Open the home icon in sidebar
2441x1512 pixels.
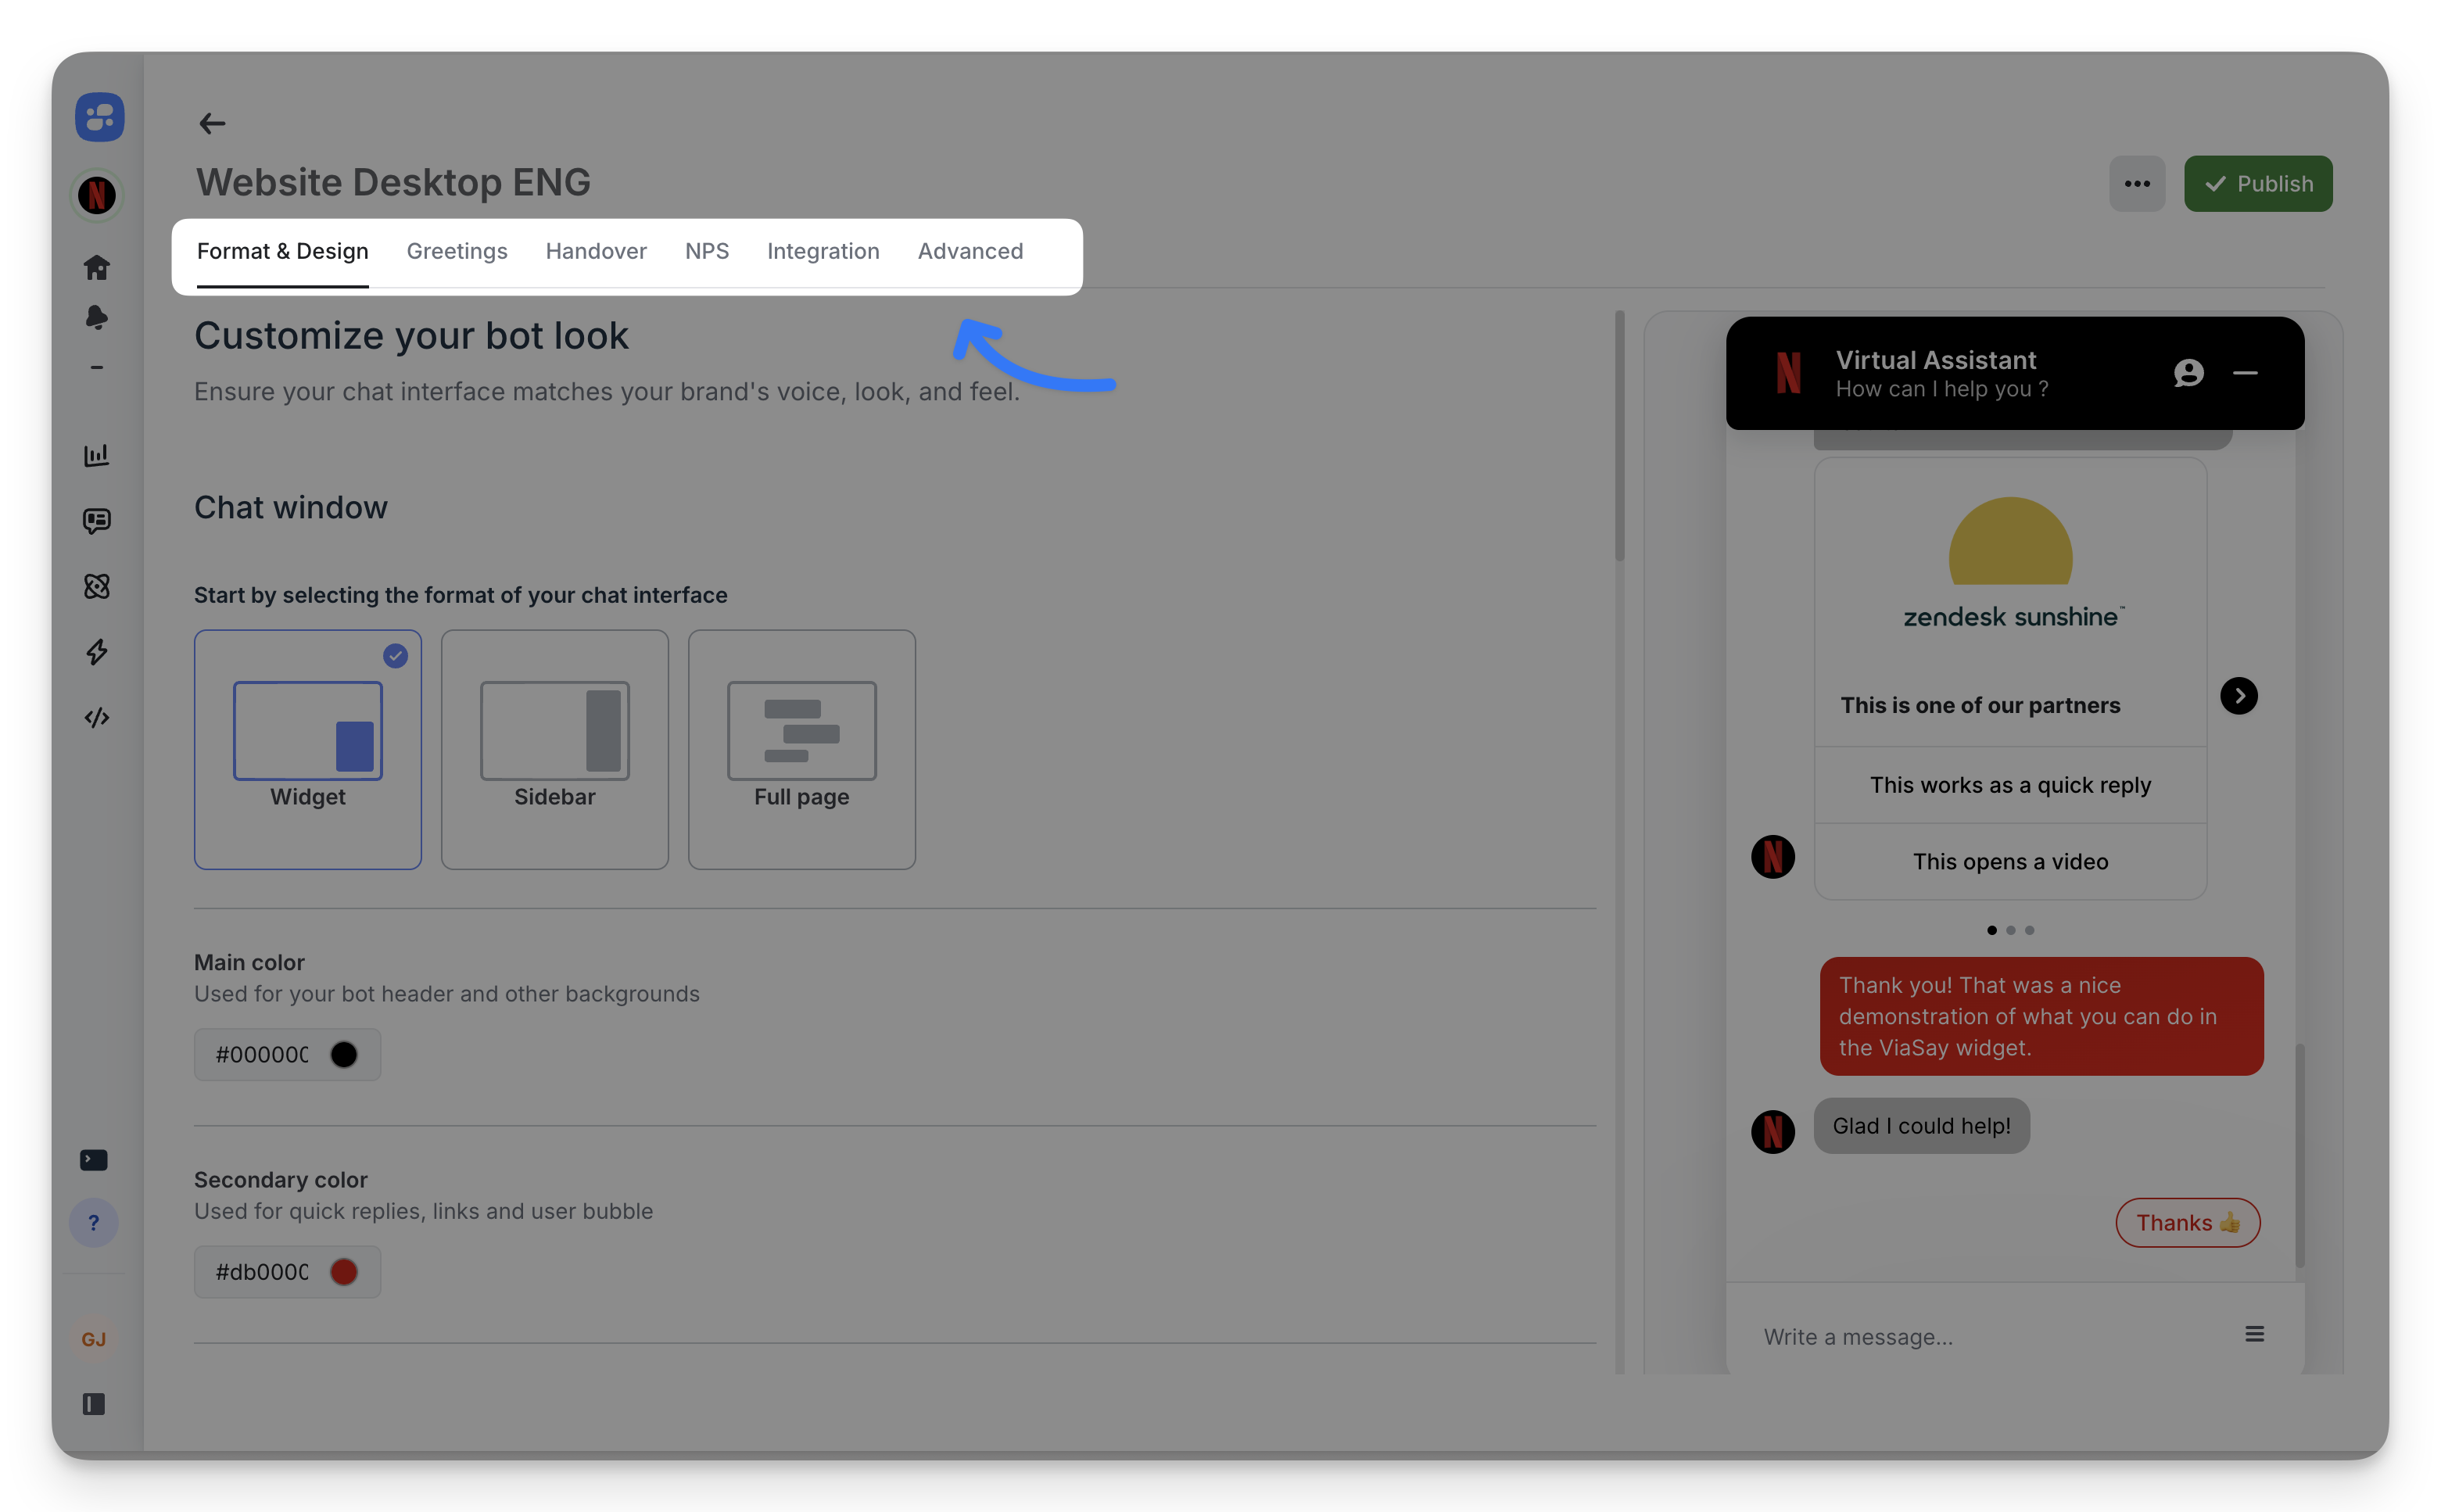coord(97,267)
